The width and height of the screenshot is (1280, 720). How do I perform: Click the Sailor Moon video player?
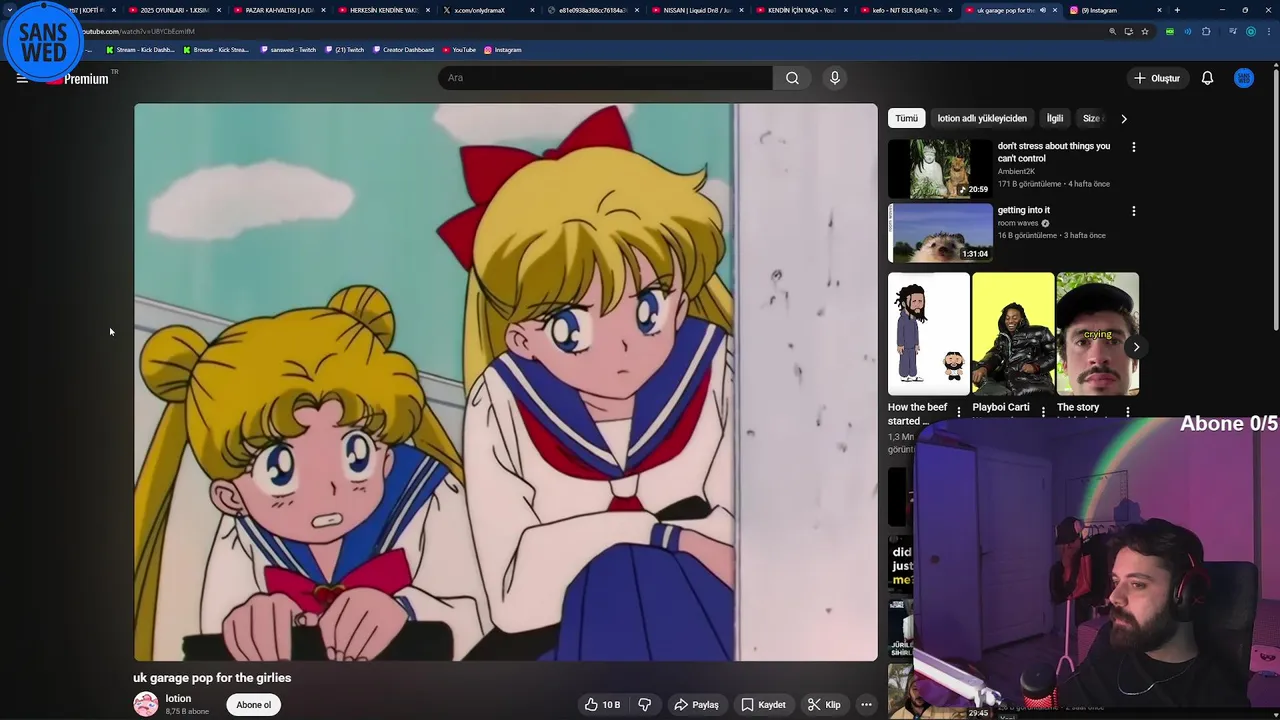tap(506, 382)
